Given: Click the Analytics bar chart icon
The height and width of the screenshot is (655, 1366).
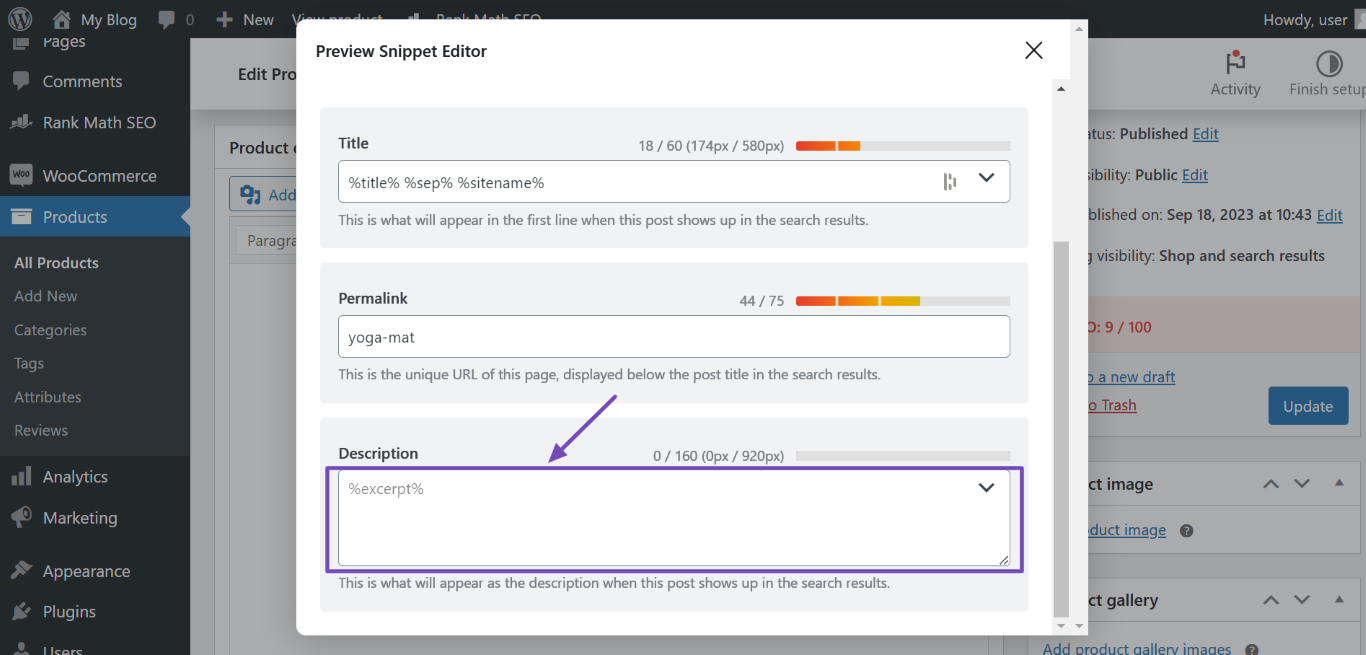Looking at the screenshot, I should (x=21, y=477).
